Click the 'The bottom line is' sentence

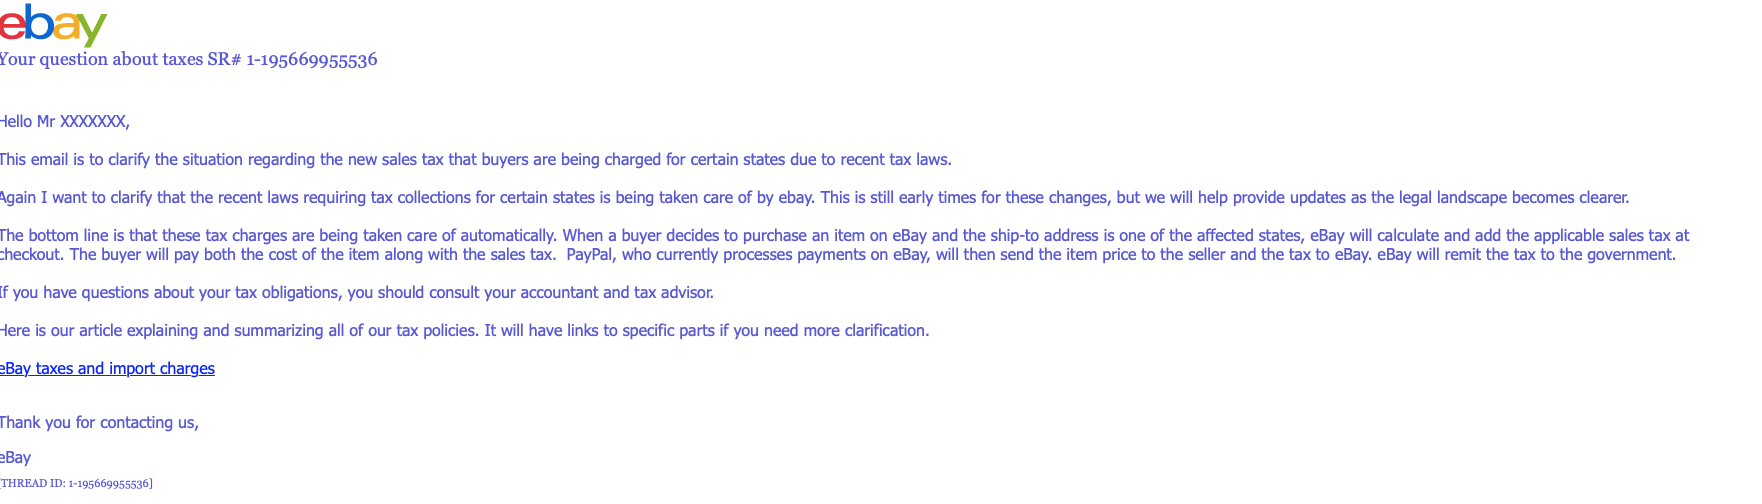pyautogui.click(x=279, y=236)
